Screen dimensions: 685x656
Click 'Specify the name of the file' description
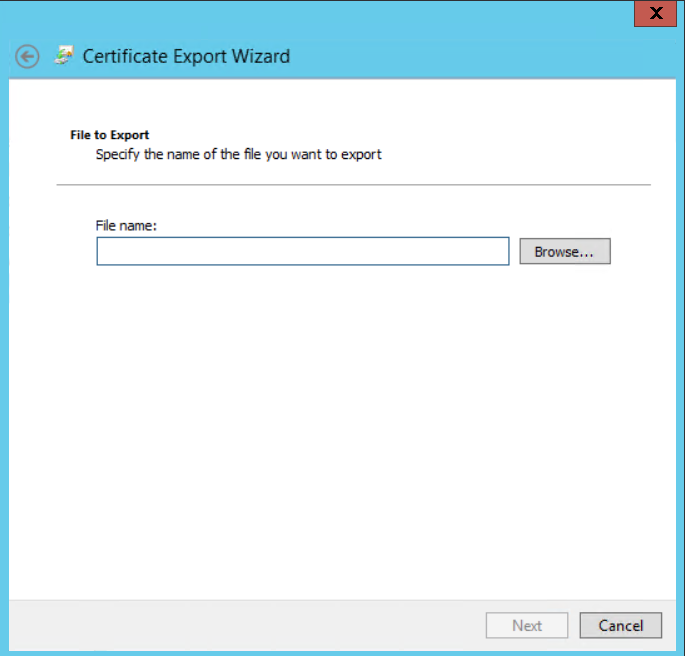239,155
